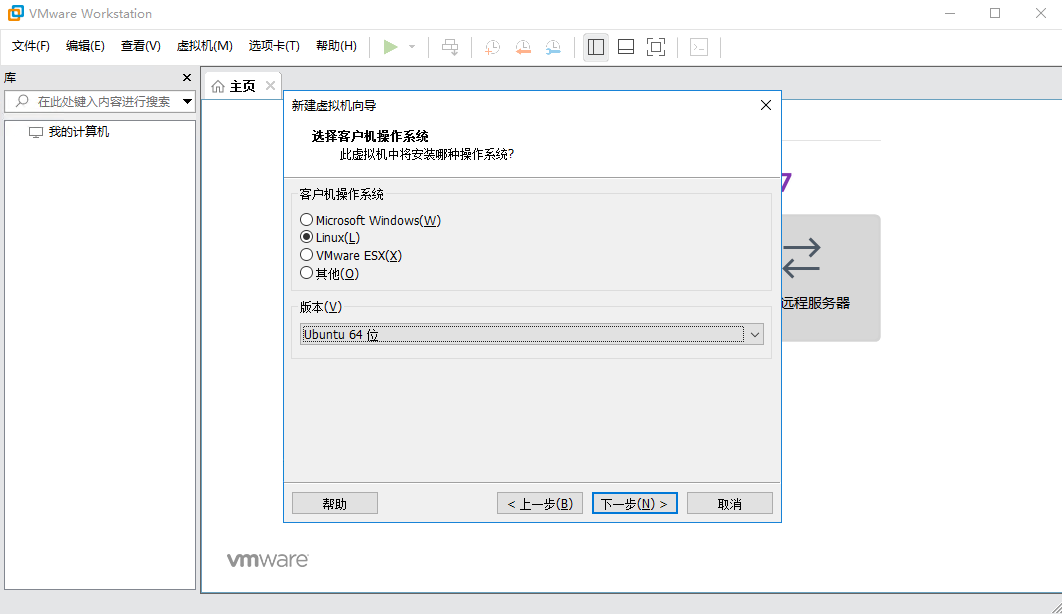
Task: Click the VMware Workstation app logo icon
Action: click(16, 13)
